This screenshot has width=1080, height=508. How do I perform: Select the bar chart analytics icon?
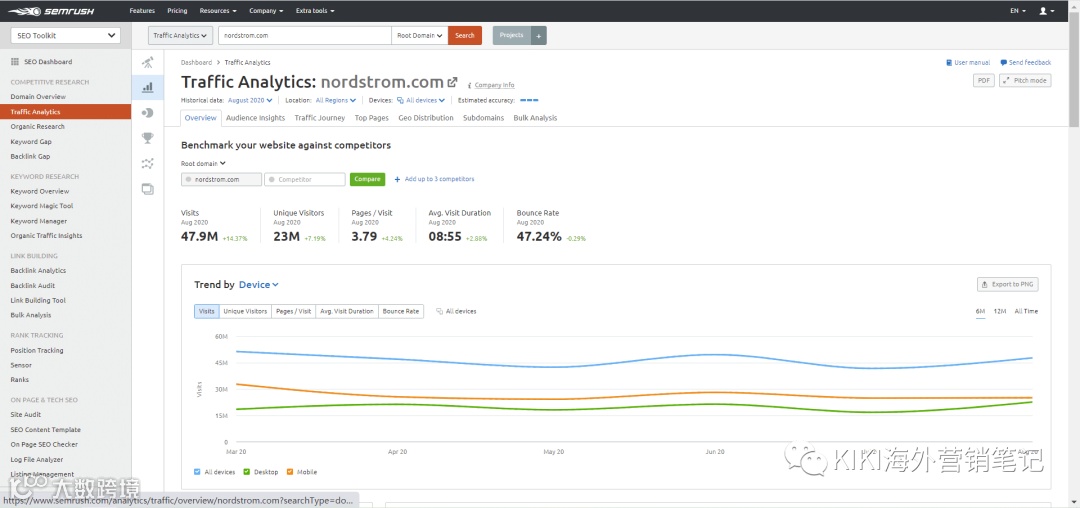(x=147, y=87)
